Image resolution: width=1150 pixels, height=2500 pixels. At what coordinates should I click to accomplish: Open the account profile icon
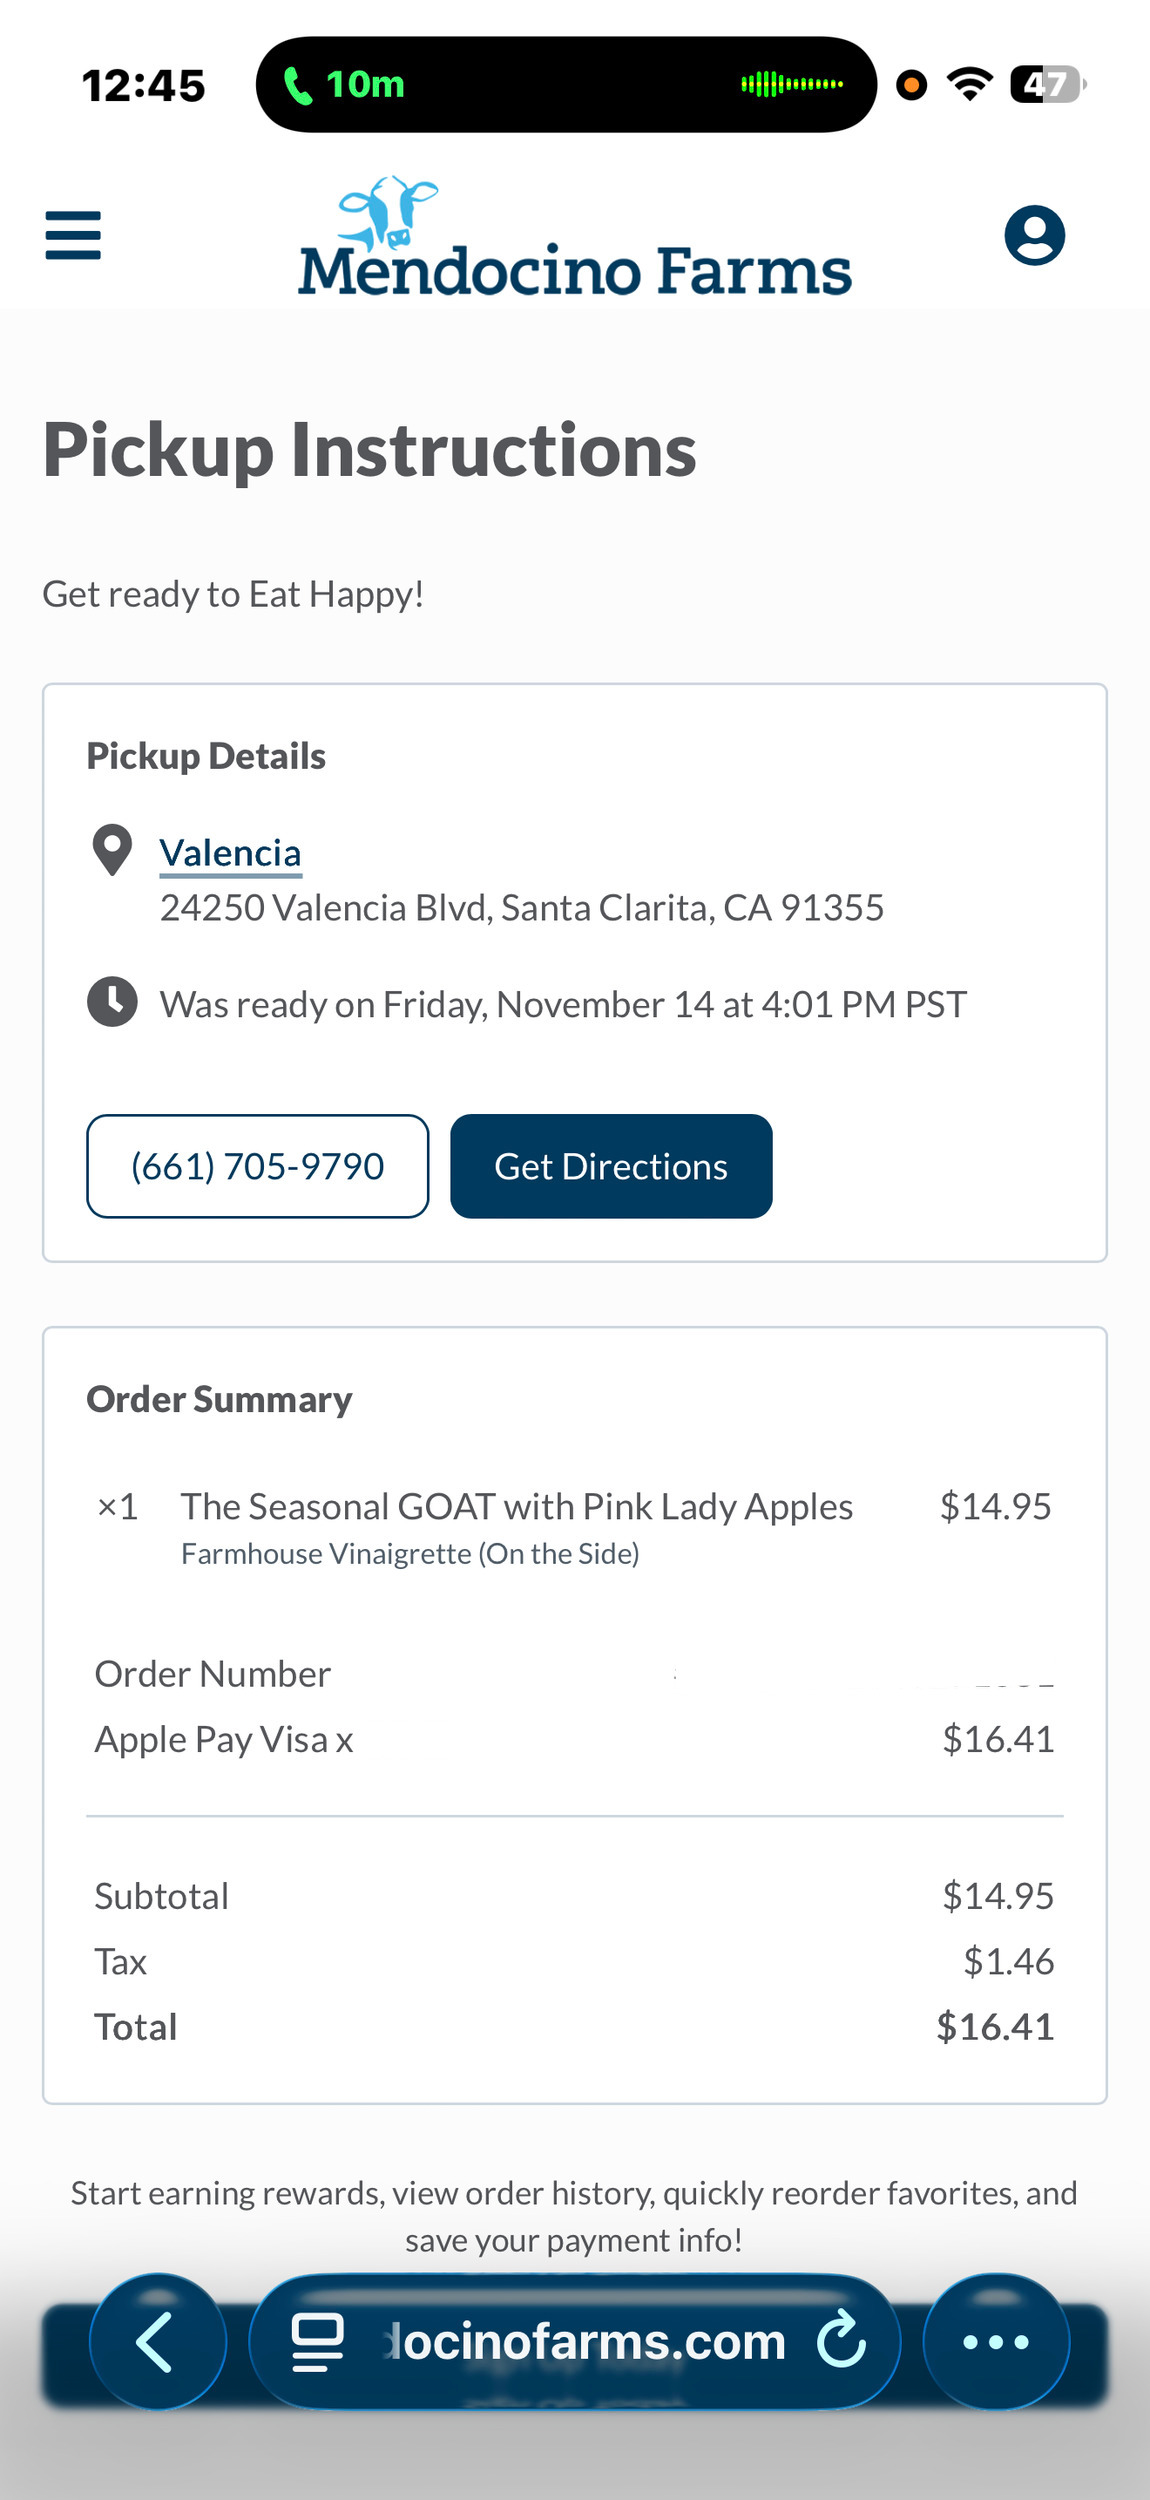coord(1034,236)
